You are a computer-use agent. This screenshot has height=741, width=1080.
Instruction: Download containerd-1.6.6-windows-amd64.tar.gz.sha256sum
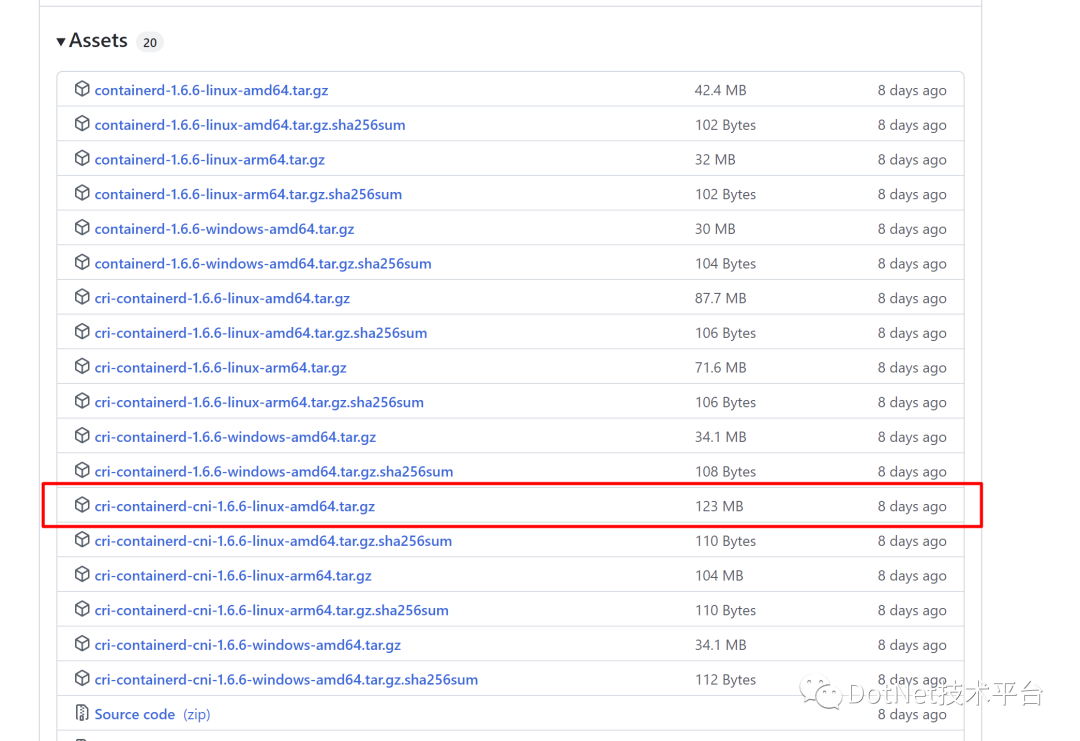coord(263,264)
